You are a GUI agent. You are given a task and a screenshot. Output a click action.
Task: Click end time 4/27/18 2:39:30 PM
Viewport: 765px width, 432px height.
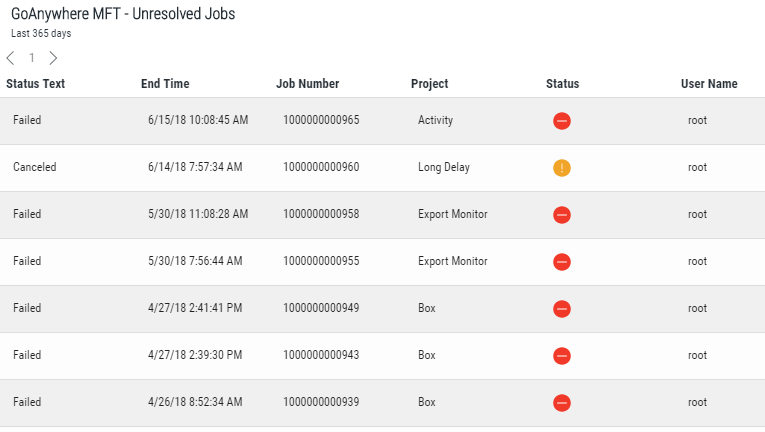(x=195, y=355)
